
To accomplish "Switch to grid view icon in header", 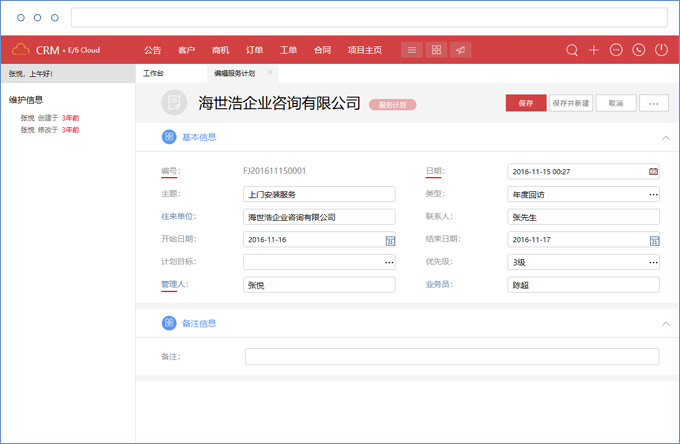I will 436,50.
